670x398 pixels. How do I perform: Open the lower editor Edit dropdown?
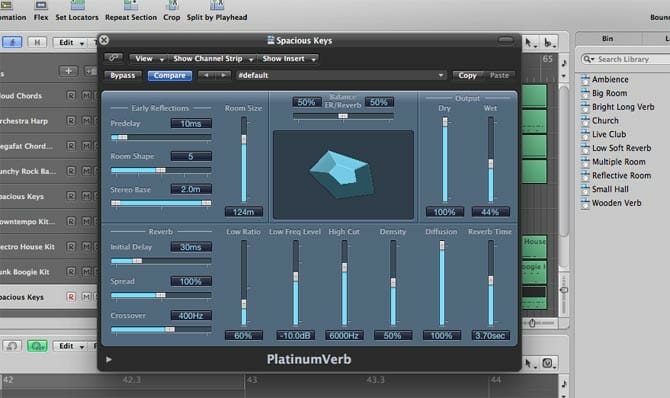tap(71, 346)
